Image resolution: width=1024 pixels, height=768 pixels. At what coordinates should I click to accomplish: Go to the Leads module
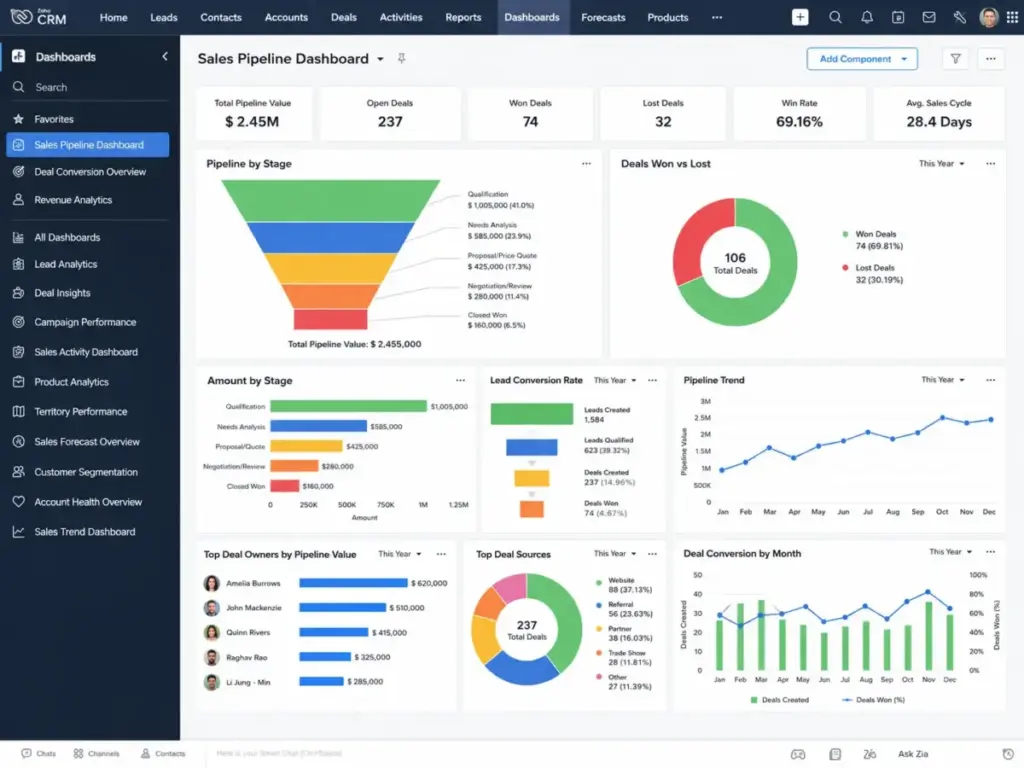coord(164,18)
